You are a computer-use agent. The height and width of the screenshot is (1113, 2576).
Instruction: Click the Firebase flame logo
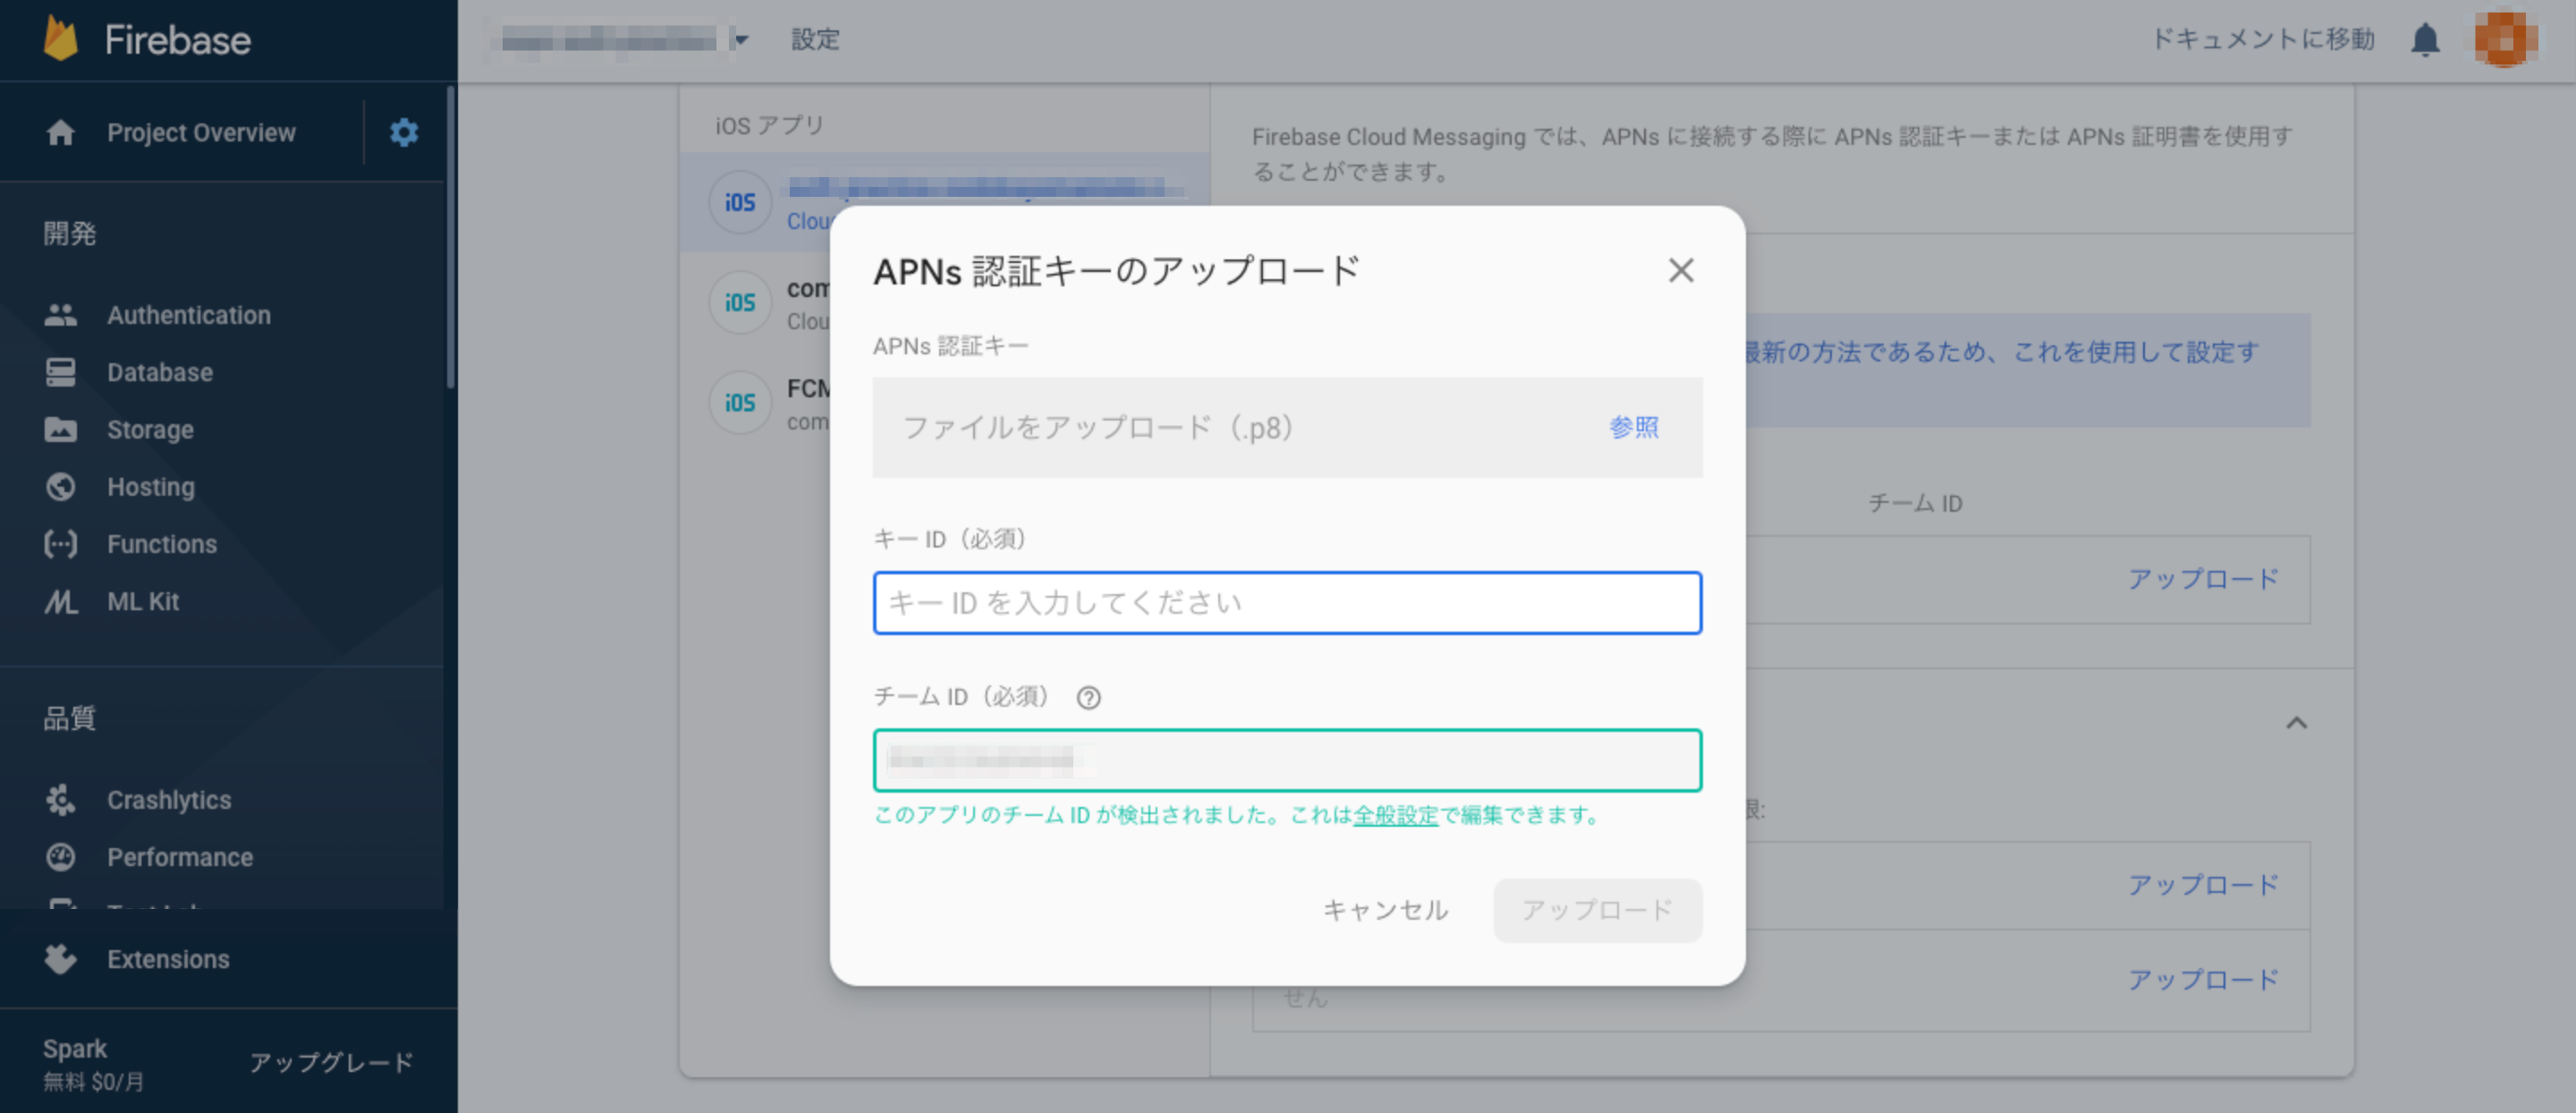pos(61,39)
